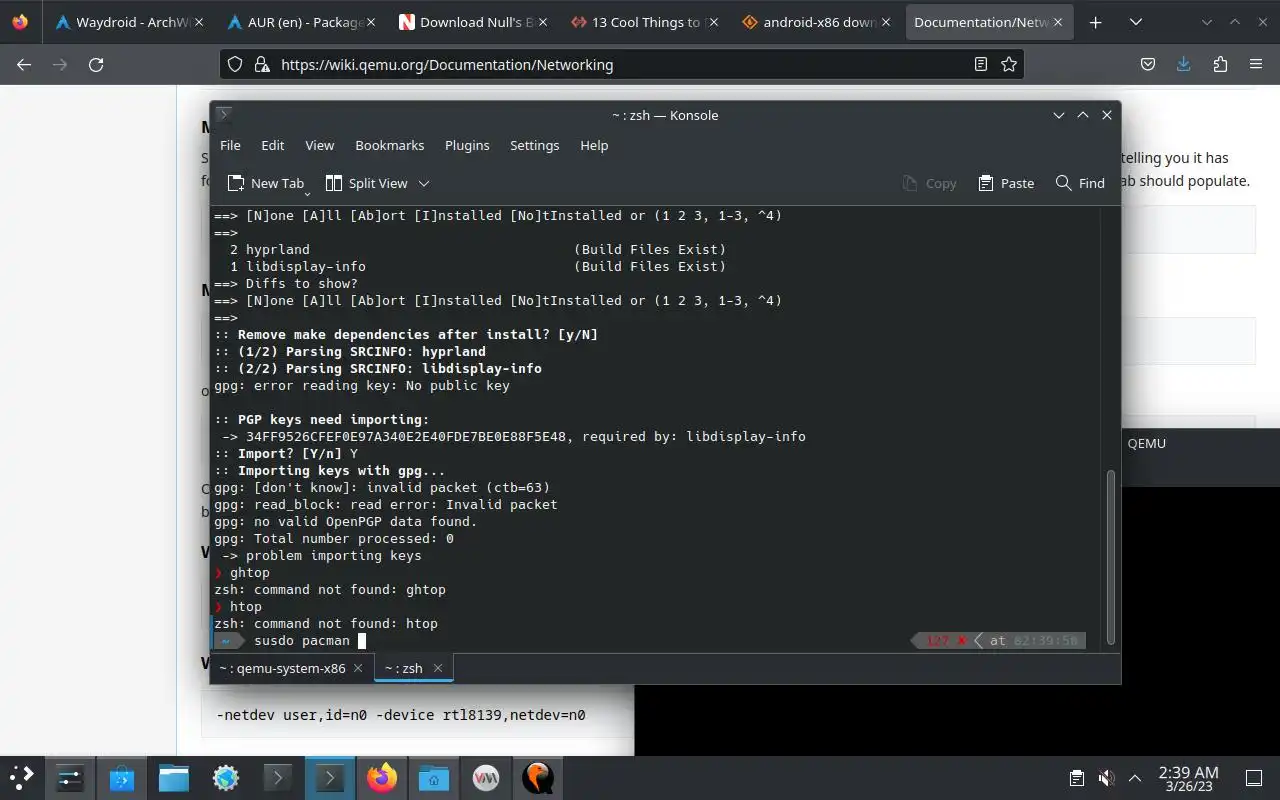Click the terminal prompt line 'susdo pacman'

(x=302, y=640)
